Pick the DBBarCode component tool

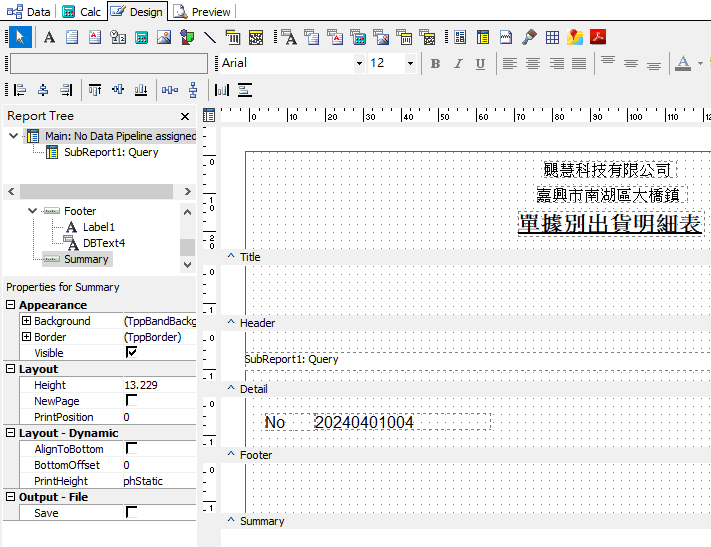click(404, 37)
